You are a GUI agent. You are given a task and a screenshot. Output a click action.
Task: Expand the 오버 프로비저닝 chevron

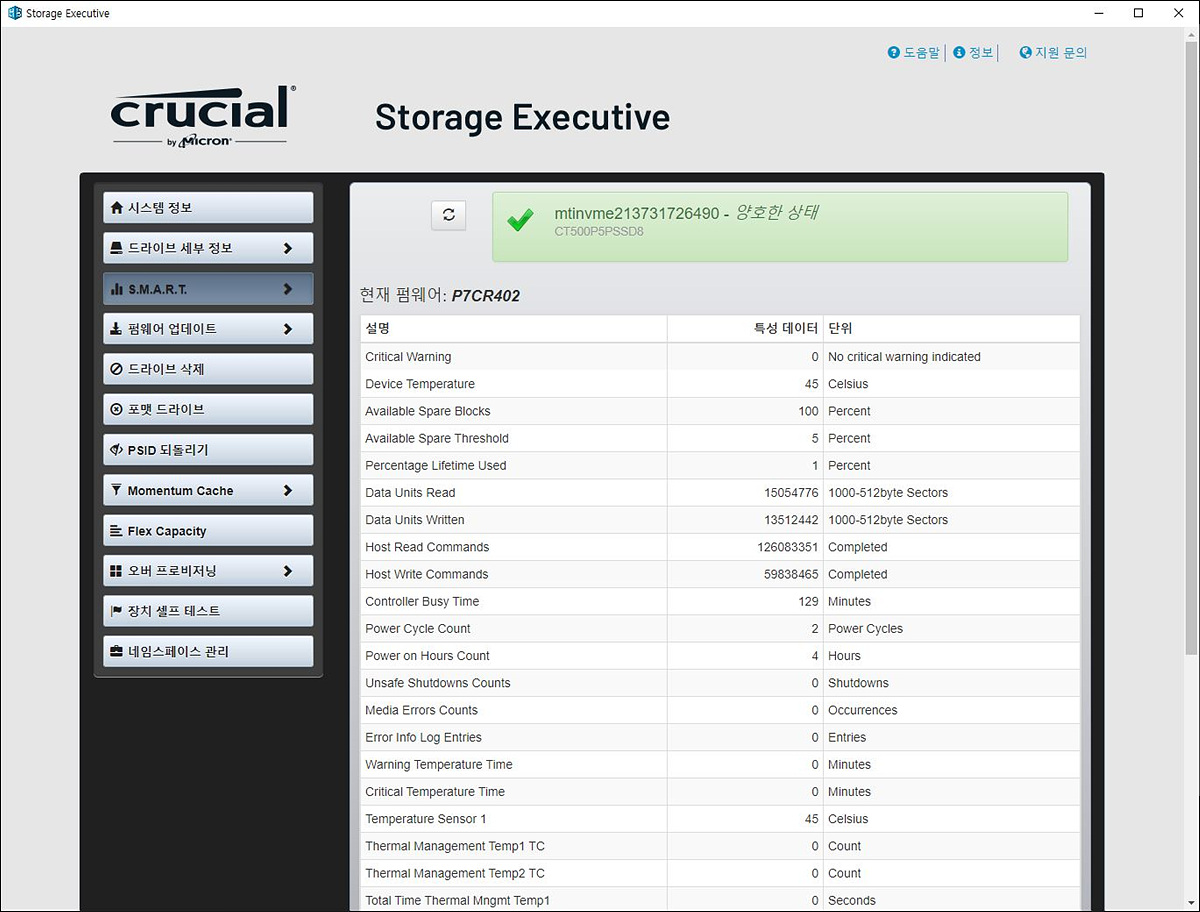tap(288, 571)
